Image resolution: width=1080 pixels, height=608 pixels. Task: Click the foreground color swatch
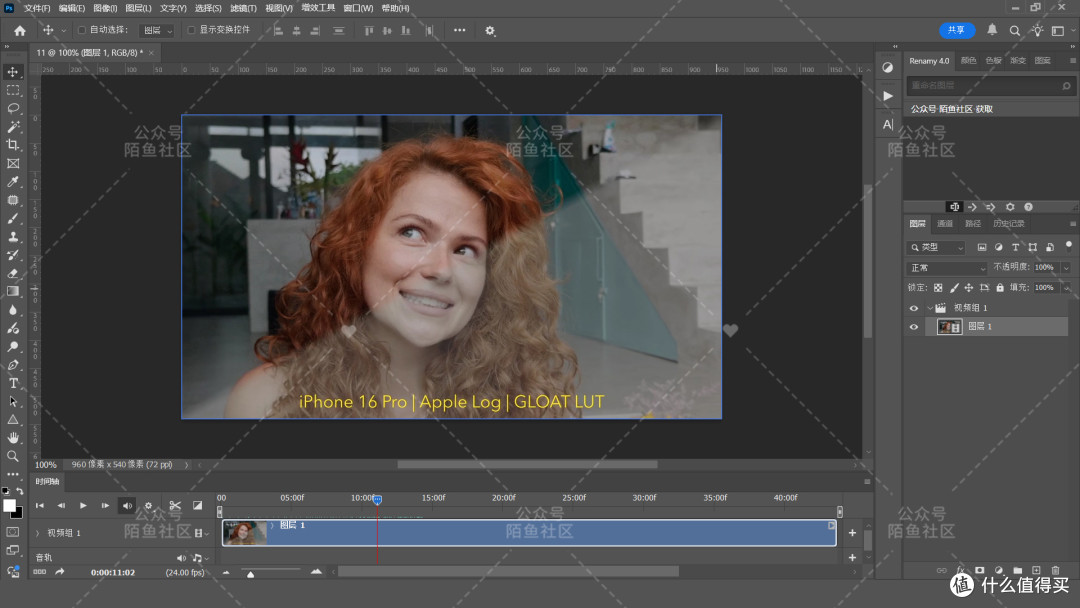(9, 506)
